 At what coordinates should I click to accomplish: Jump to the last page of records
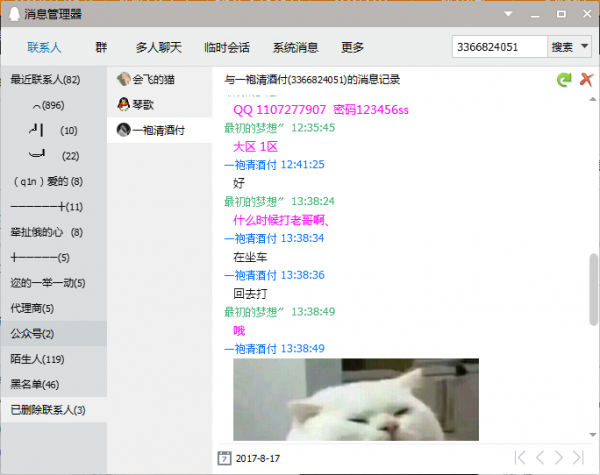click(x=579, y=457)
